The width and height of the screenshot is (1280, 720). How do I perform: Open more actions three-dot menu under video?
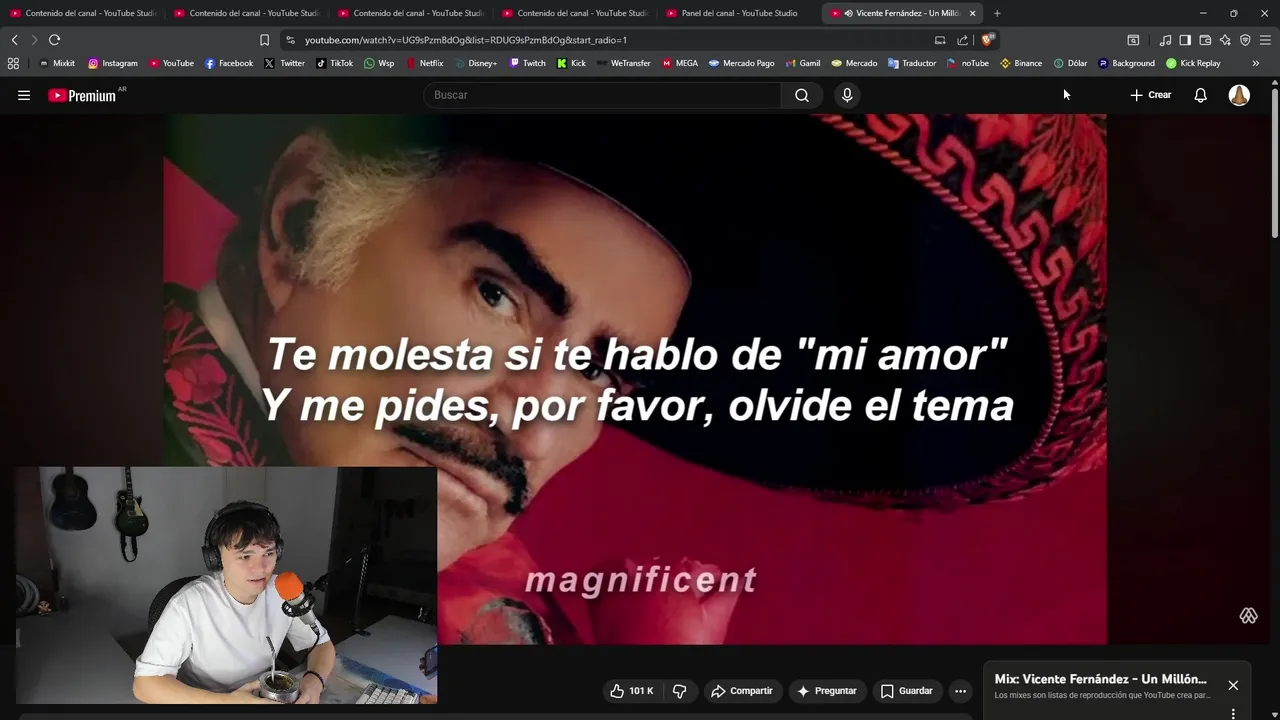[960, 691]
